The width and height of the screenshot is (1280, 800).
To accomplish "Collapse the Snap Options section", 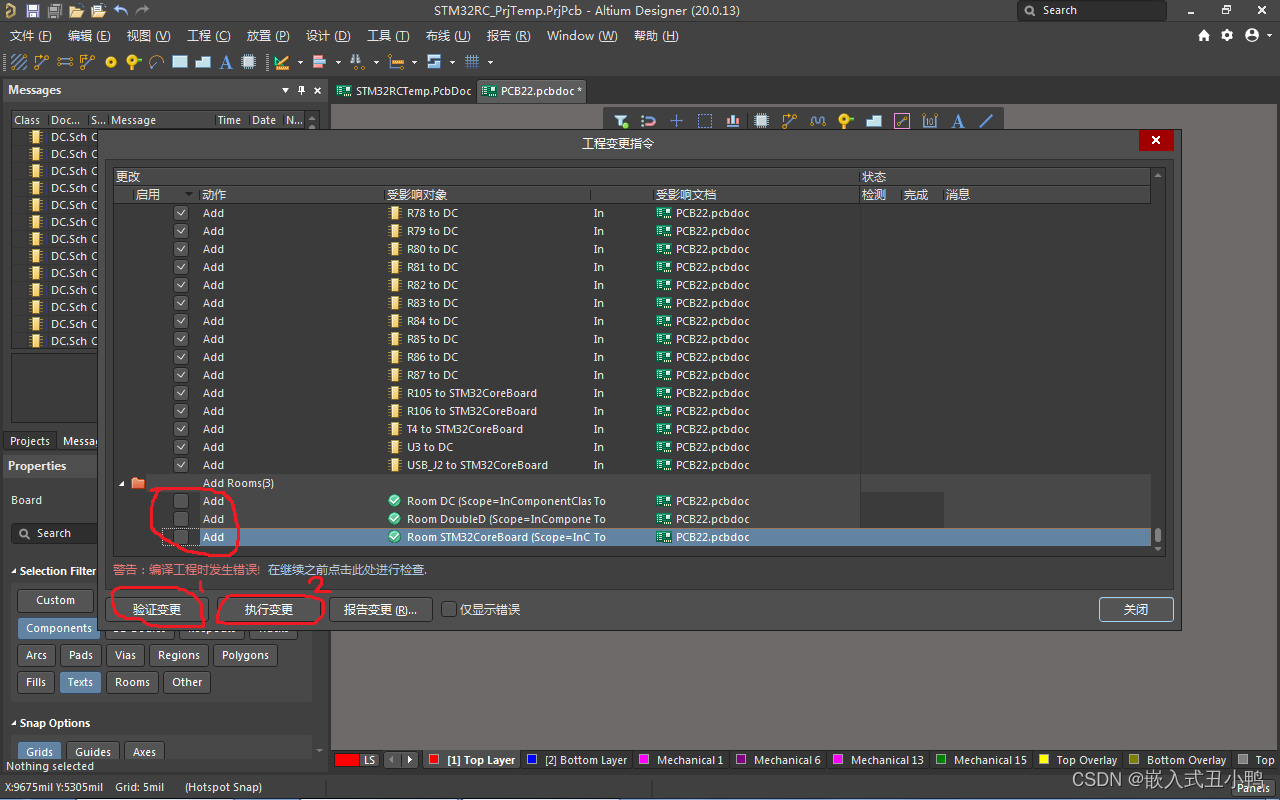I will click(x=14, y=724).
